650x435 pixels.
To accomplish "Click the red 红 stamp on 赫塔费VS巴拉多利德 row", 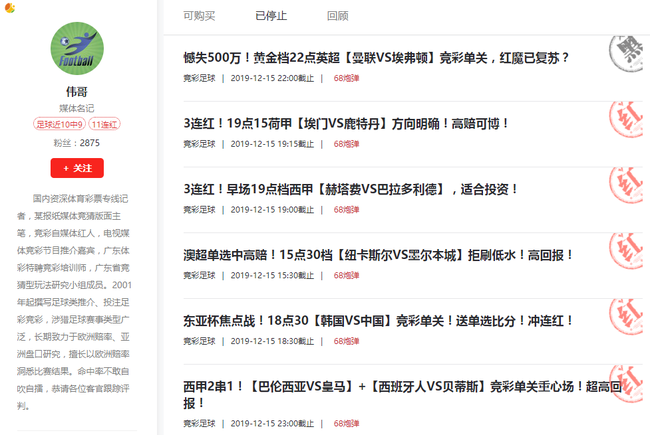I will click(x=626, y=185).
